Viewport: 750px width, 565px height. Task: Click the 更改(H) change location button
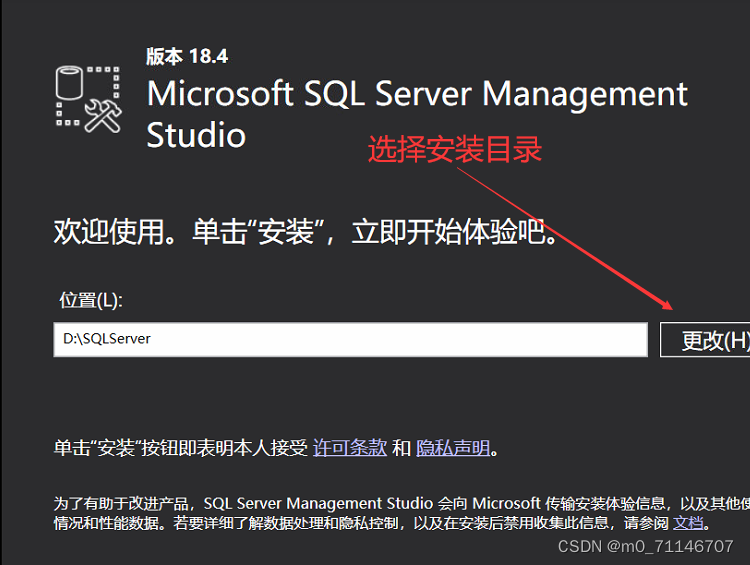pyautogui.click(x=705, y=340)
